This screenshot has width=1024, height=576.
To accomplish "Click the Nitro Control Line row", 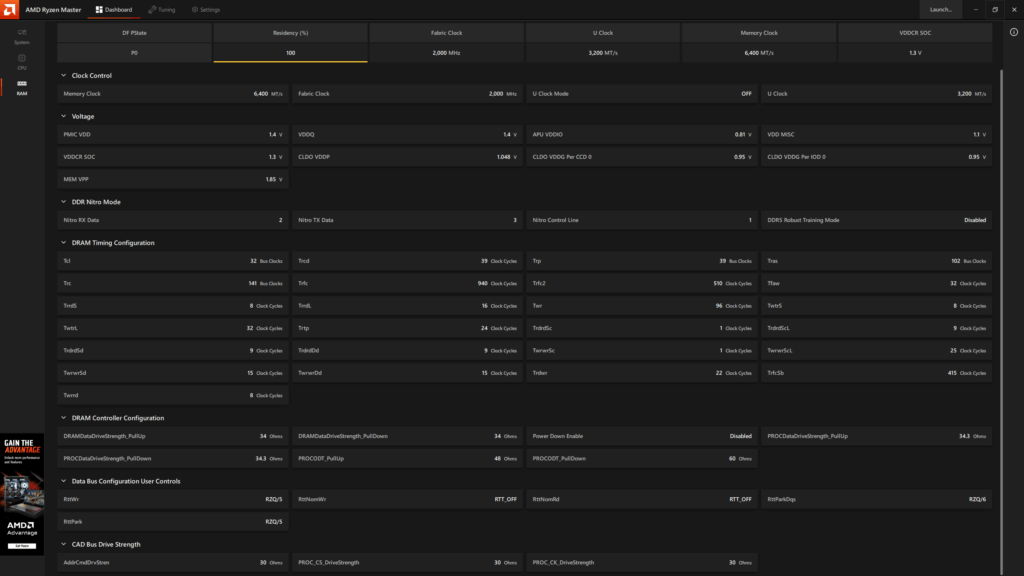I will [641, 220].
